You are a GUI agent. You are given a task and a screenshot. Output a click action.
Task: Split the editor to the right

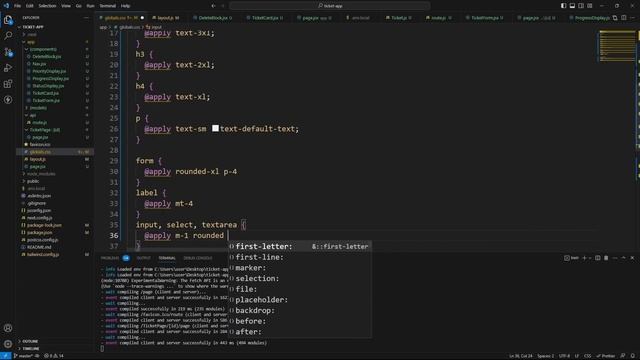coord(624,18)
